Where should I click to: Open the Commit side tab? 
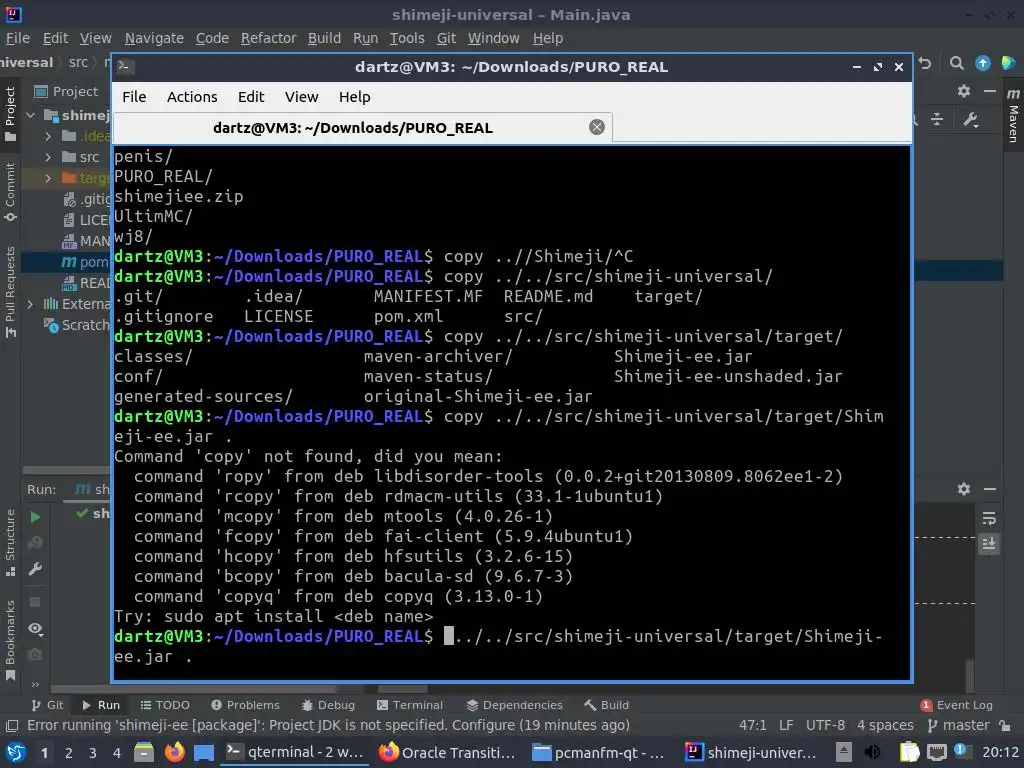(10, 192)
